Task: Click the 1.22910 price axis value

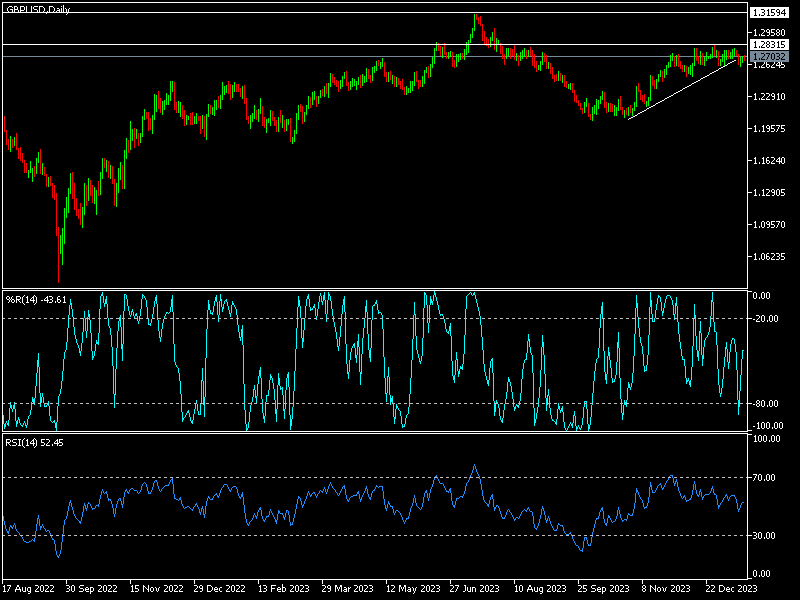Action: 769,96
